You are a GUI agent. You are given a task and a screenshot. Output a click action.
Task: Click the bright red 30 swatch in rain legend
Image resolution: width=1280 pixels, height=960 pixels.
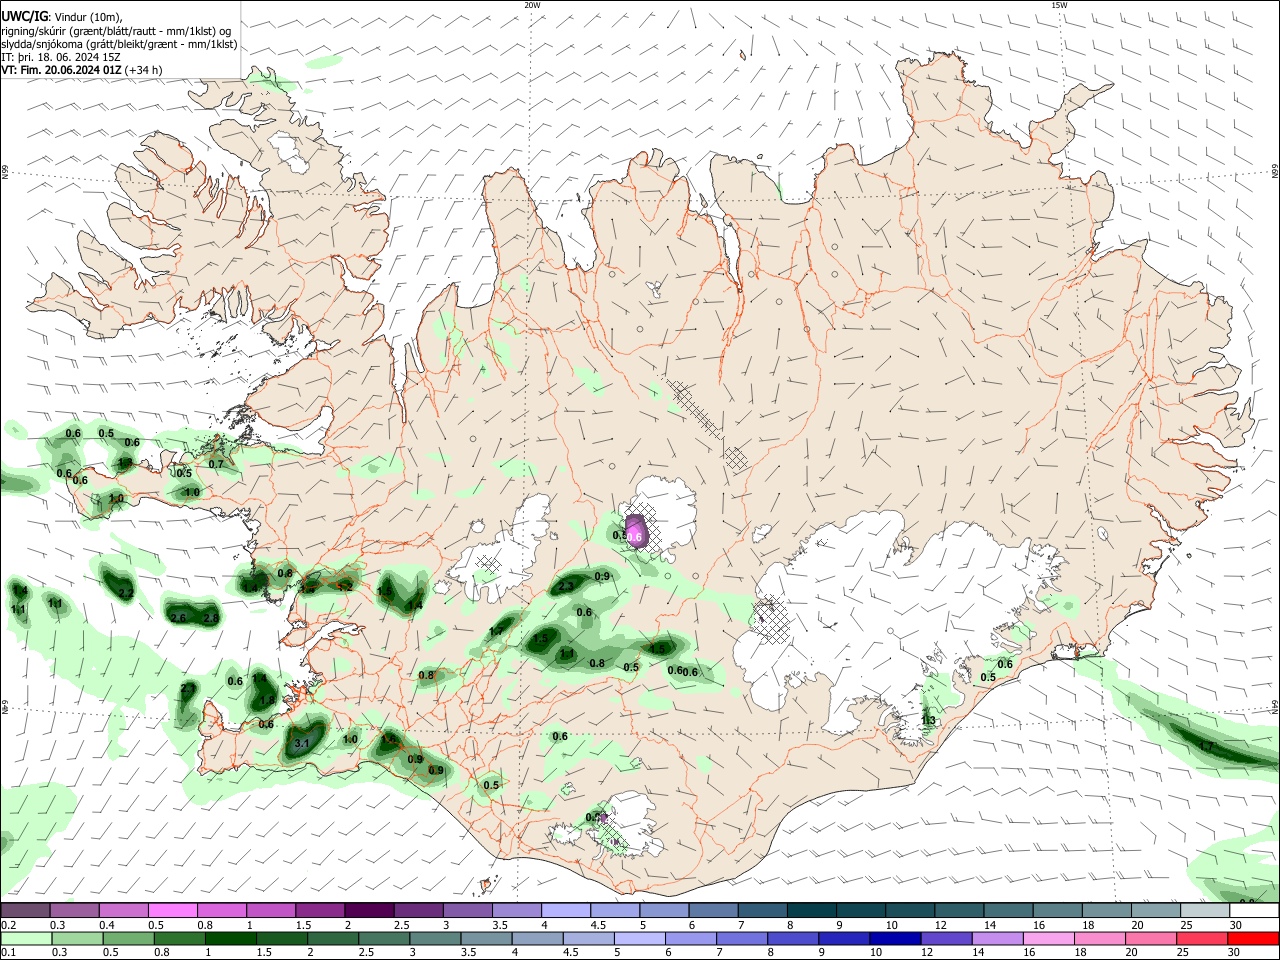click(1254, 939)
